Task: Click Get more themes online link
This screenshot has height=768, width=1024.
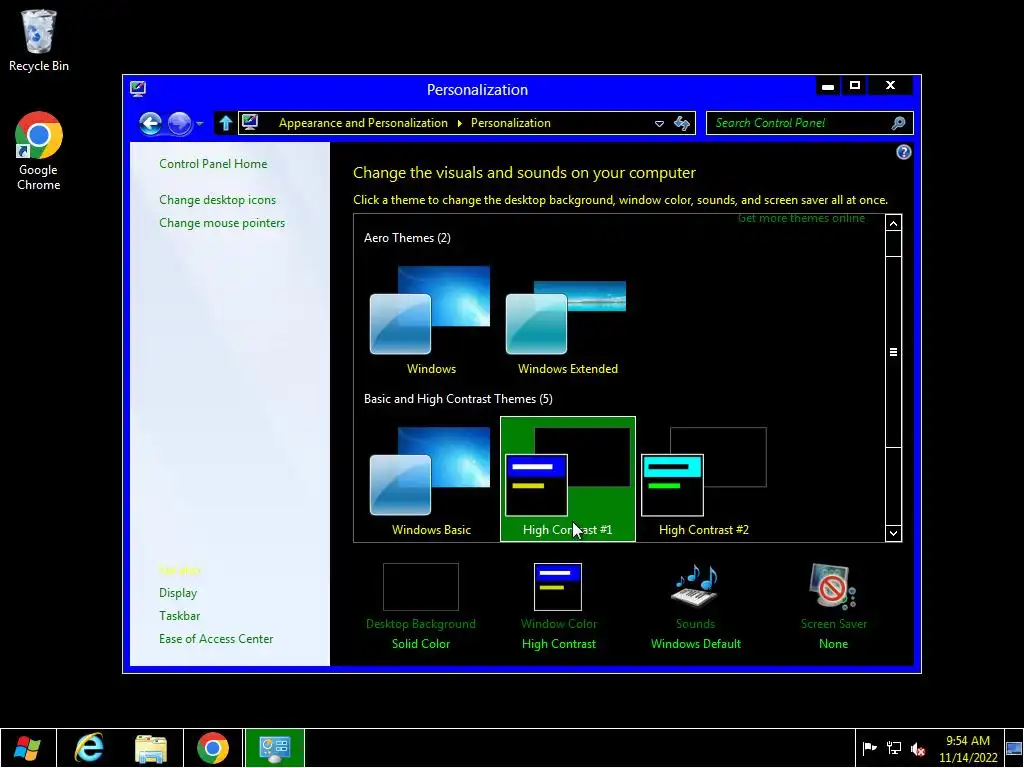Action: tap(801, 219)
